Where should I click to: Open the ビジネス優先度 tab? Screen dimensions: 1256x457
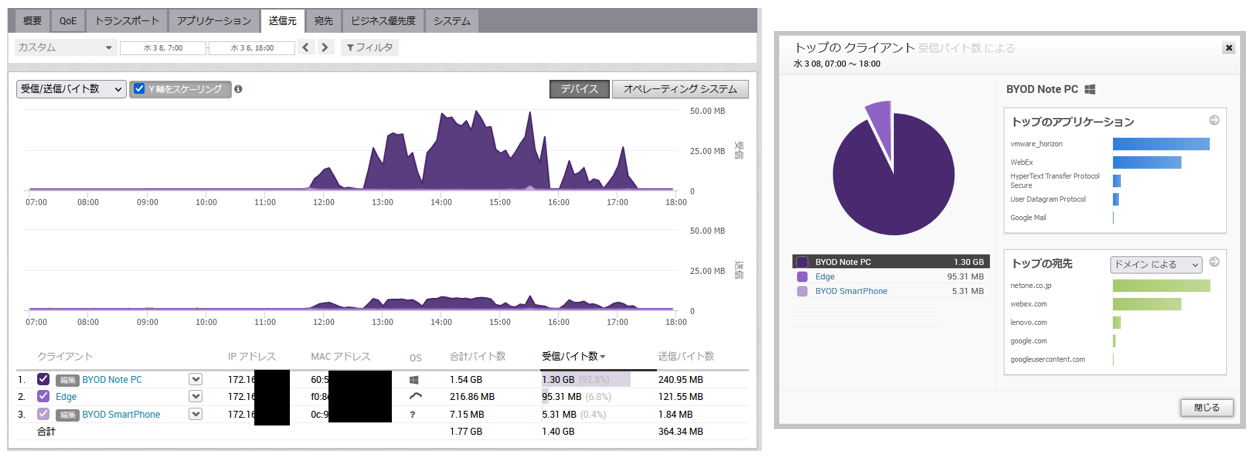pos(384,20)
